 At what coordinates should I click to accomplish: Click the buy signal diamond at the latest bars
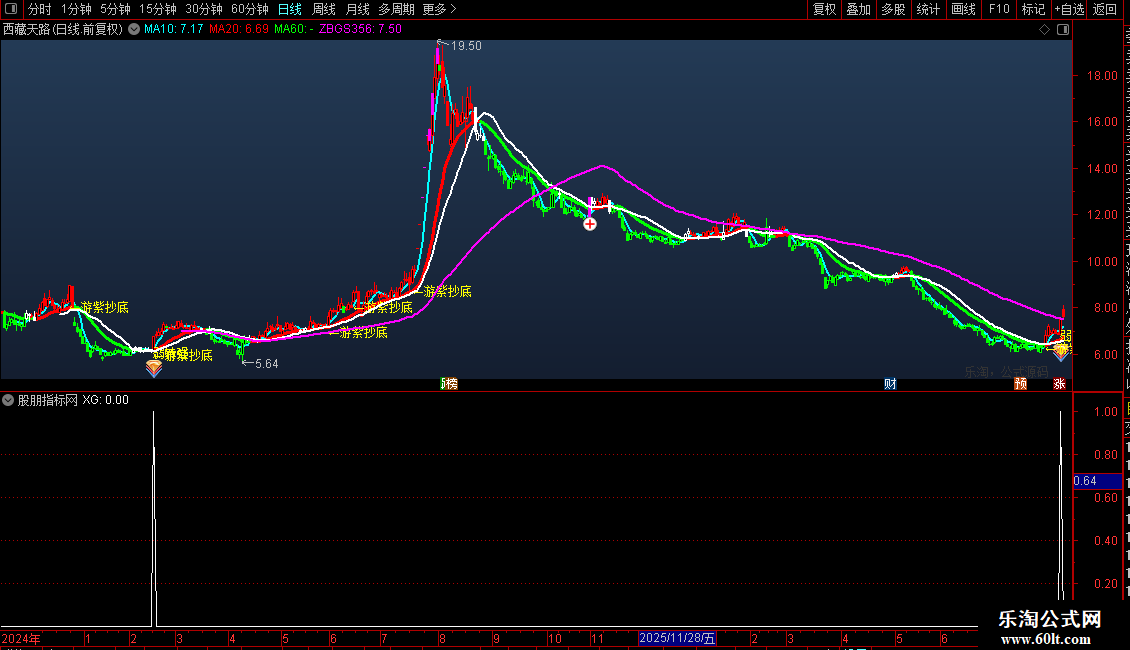coord(1061,352)
